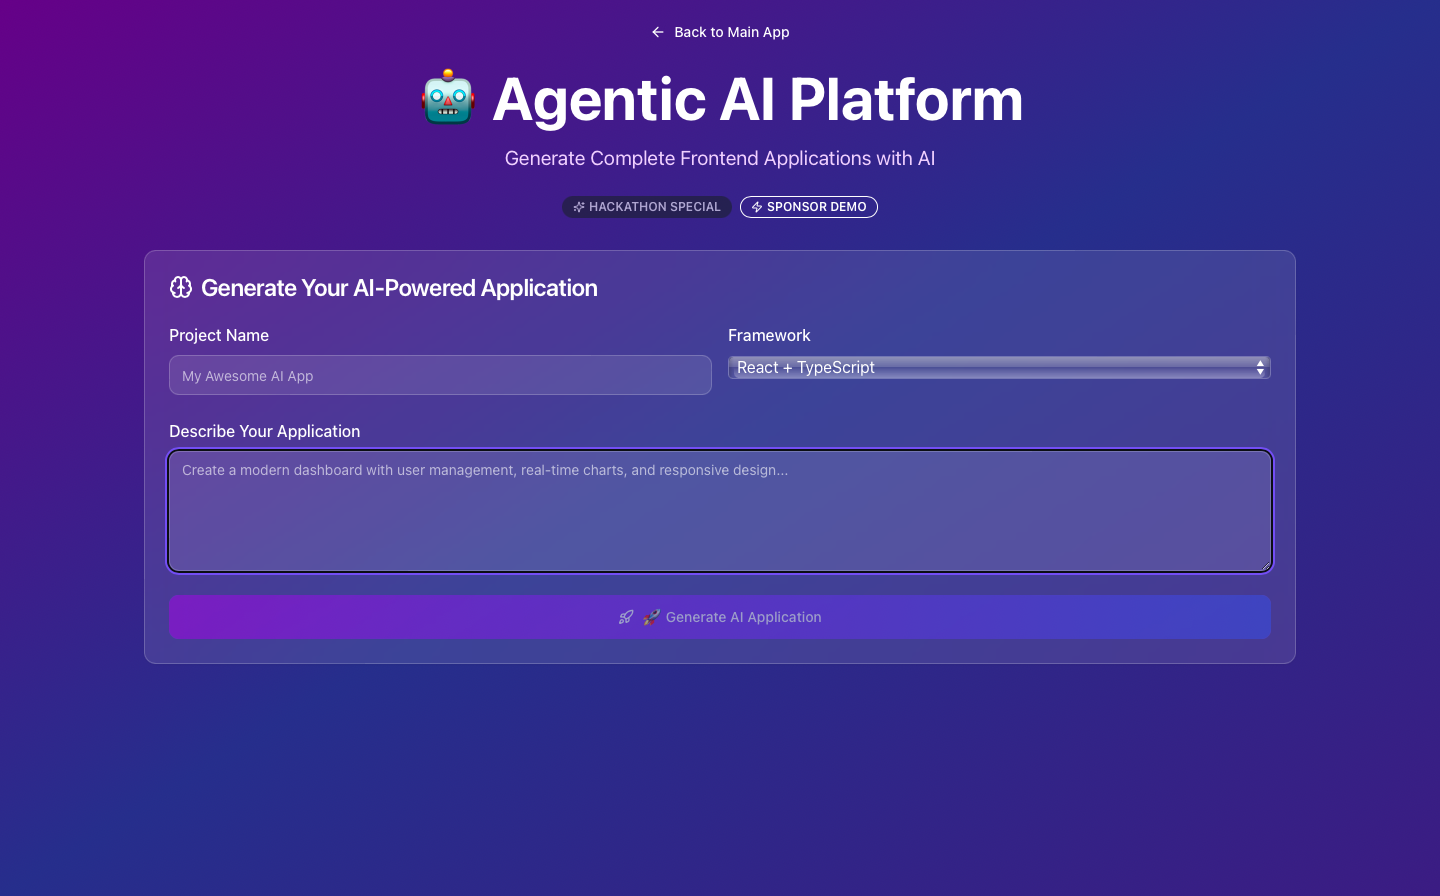Click the Agentic AI Platform title

pyautogui.click(x=757, y=99)
